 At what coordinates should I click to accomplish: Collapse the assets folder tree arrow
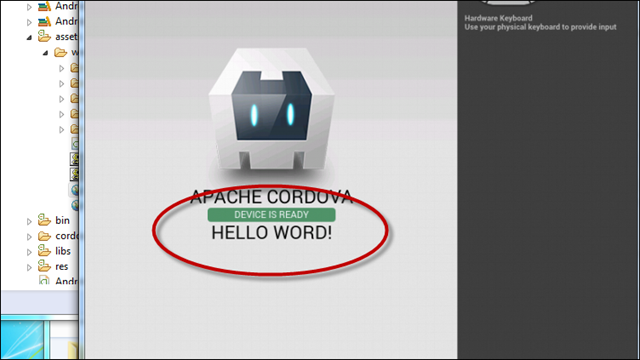29,37
